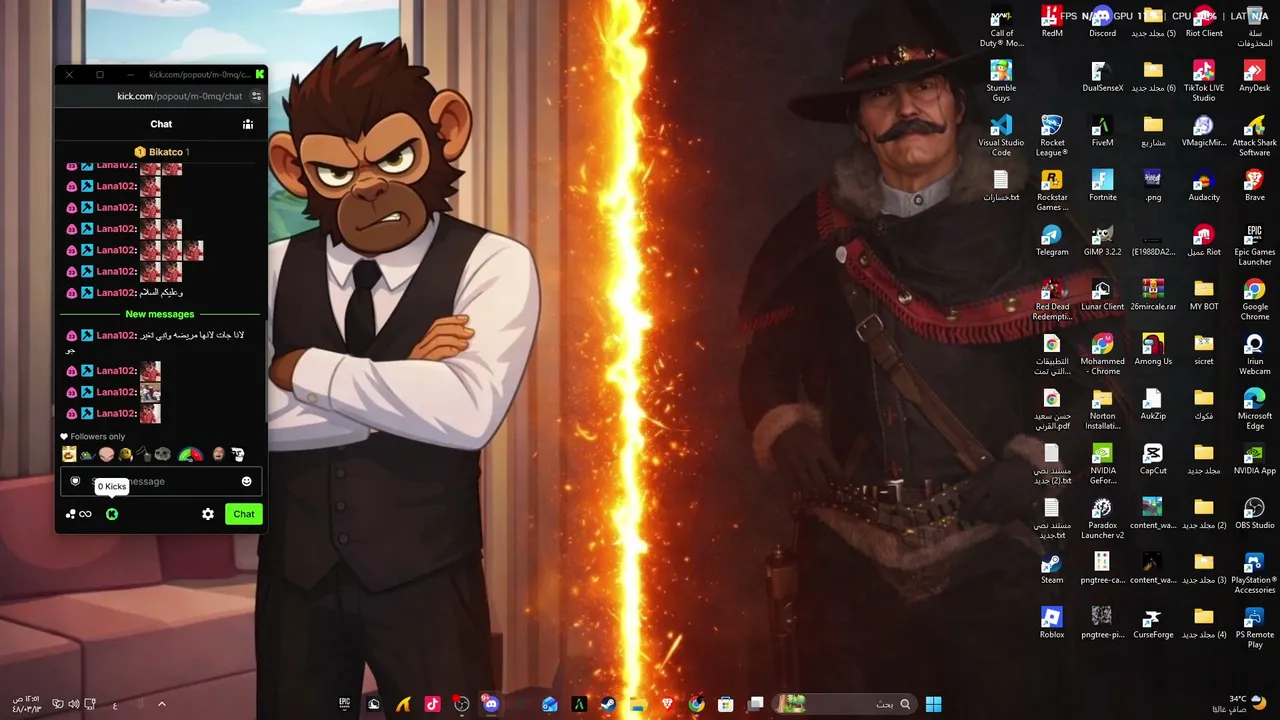Open Attack Shark Software shortcut
The image size is (1280, 720).
(x=1255, y=136)
